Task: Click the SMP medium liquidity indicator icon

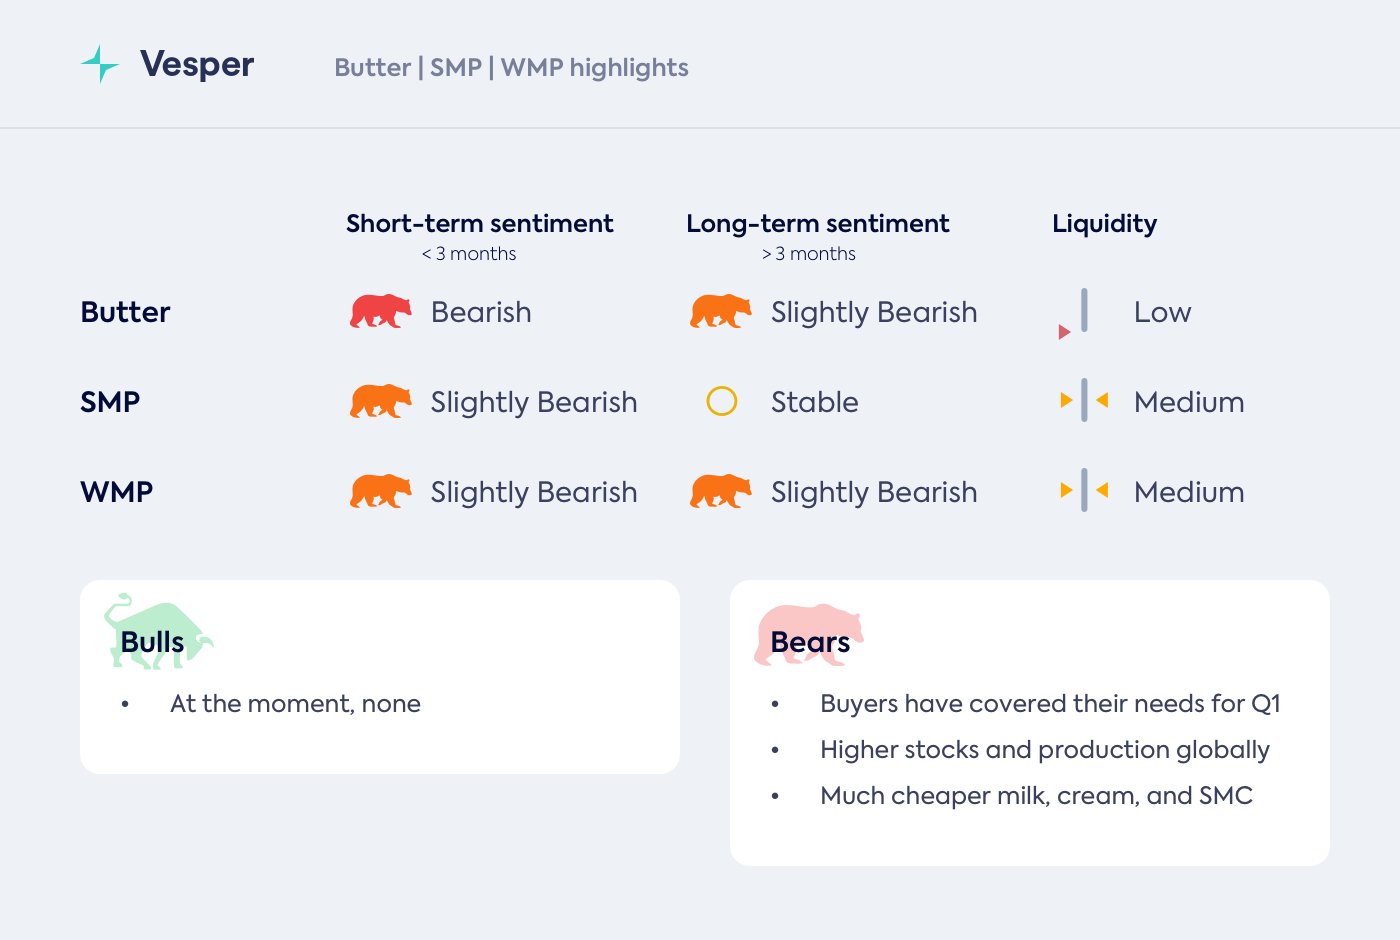Action: click(x=1084, y=402)
